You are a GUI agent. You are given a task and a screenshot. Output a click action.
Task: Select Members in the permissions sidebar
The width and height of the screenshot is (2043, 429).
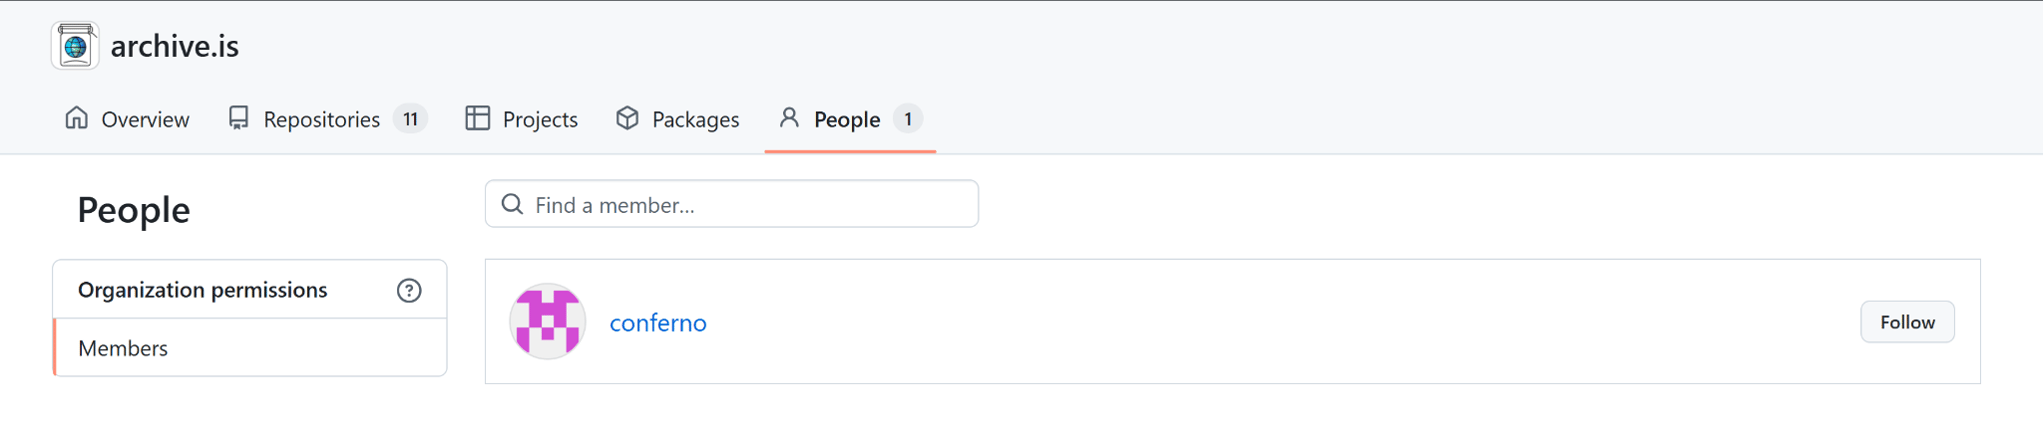(123, 348)
